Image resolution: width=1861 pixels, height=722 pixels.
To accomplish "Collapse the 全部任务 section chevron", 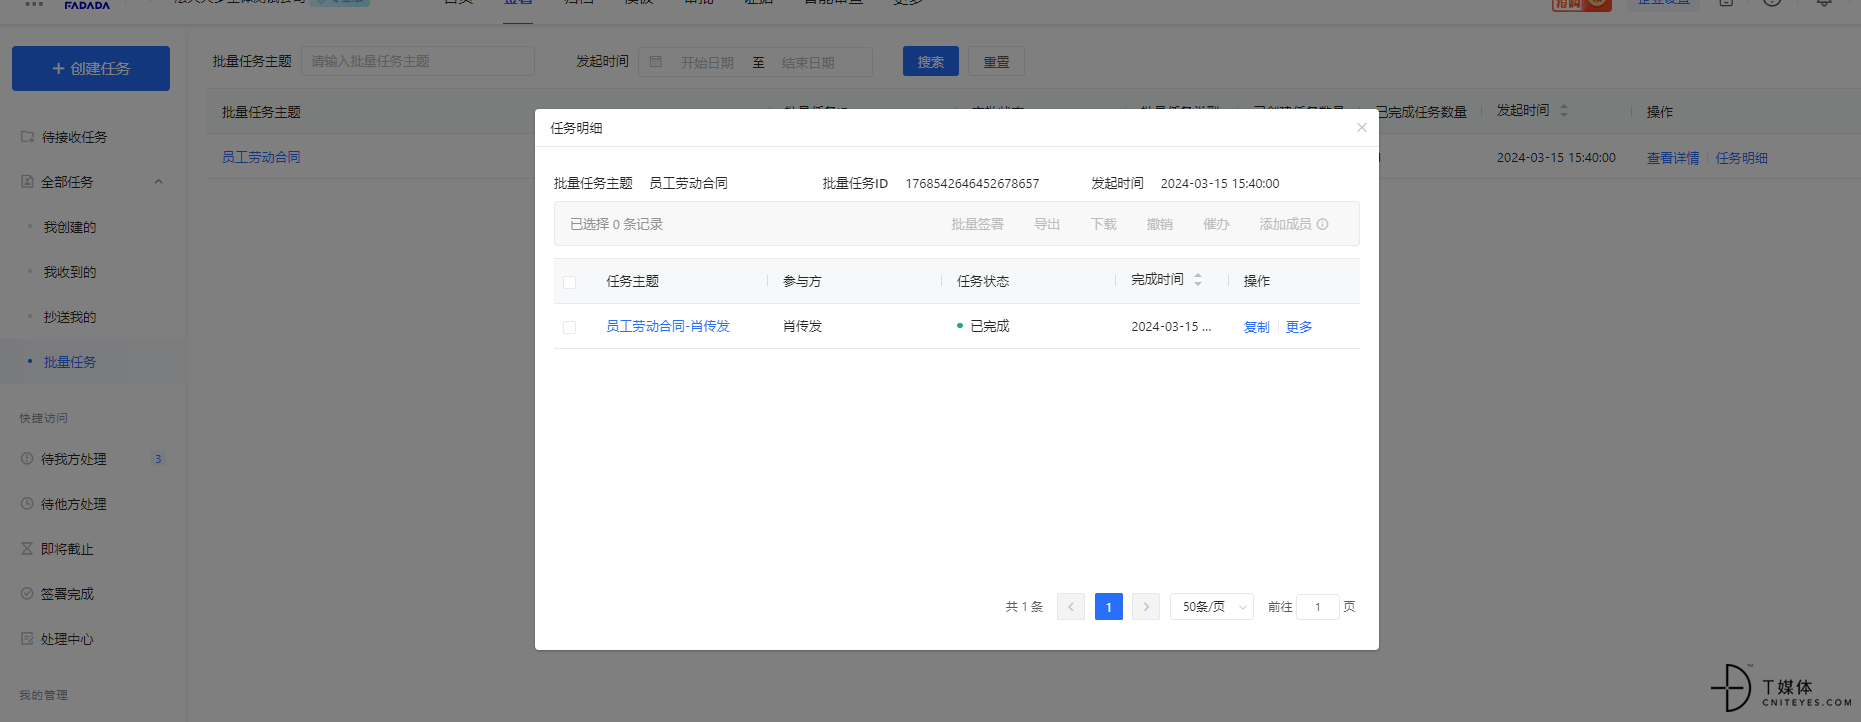I will click(158, 182).
